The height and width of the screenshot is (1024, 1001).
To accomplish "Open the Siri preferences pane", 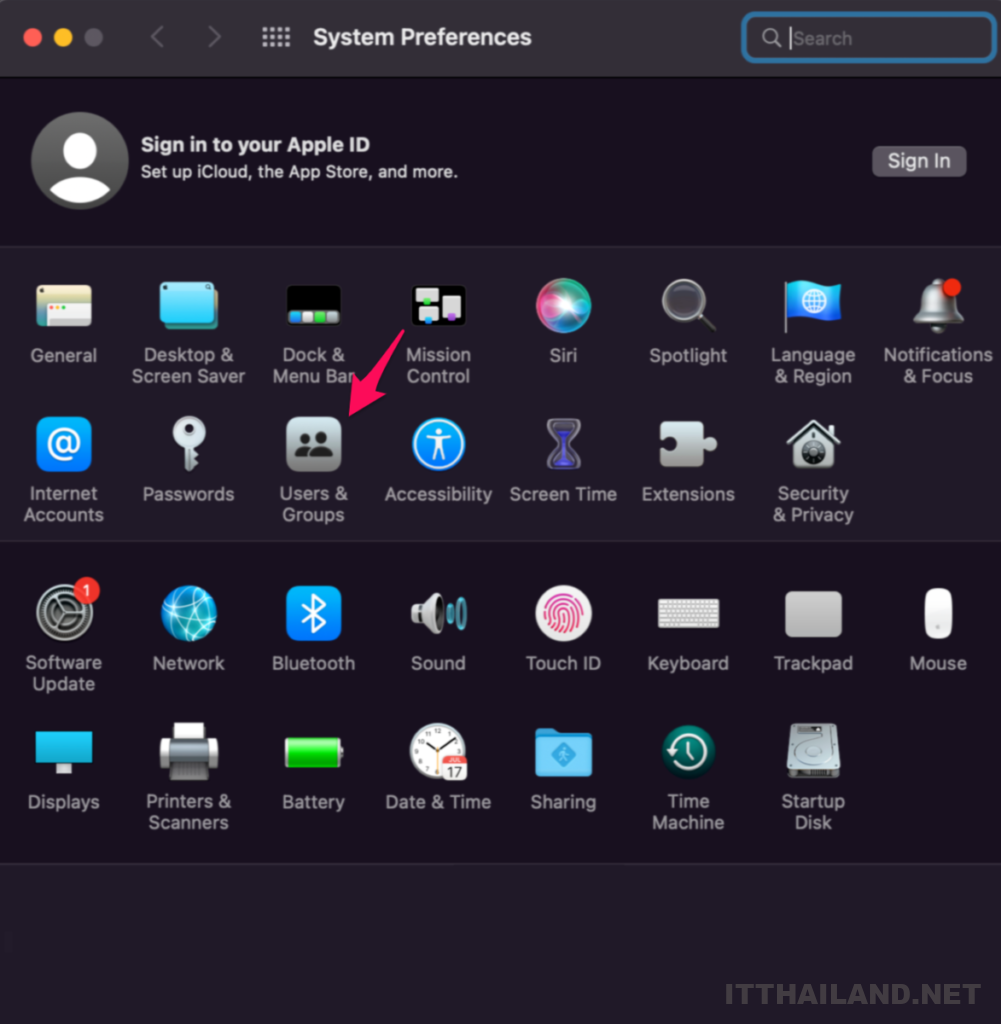I will click(563, 306).
